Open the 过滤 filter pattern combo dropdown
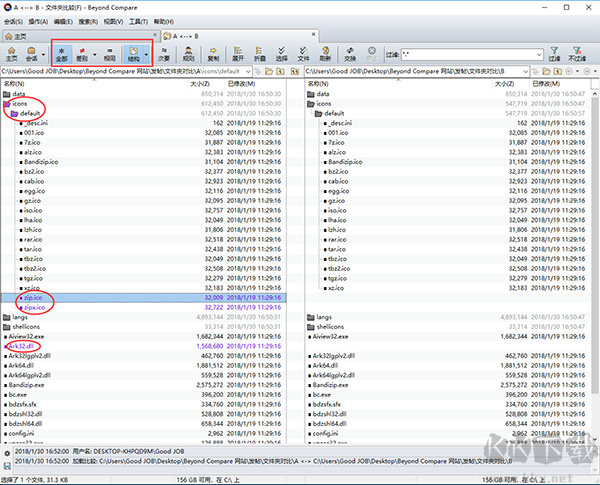 pyautogui.click(x=539, y=54)
